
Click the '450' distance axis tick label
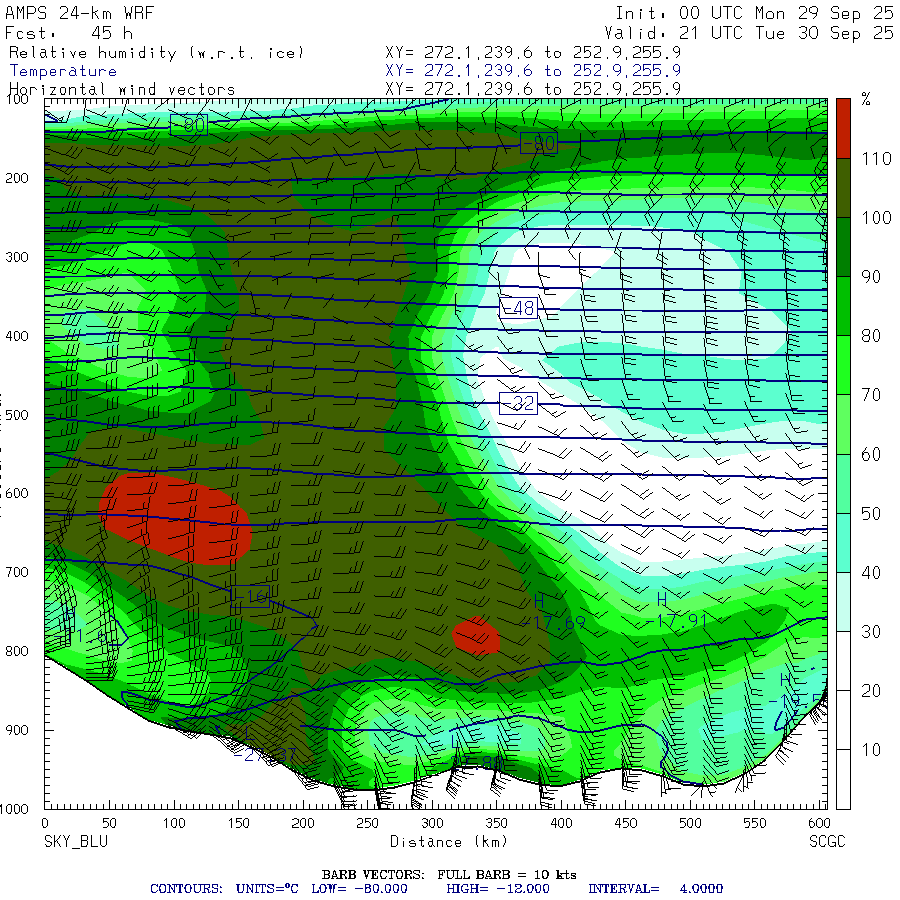point(626,823)
